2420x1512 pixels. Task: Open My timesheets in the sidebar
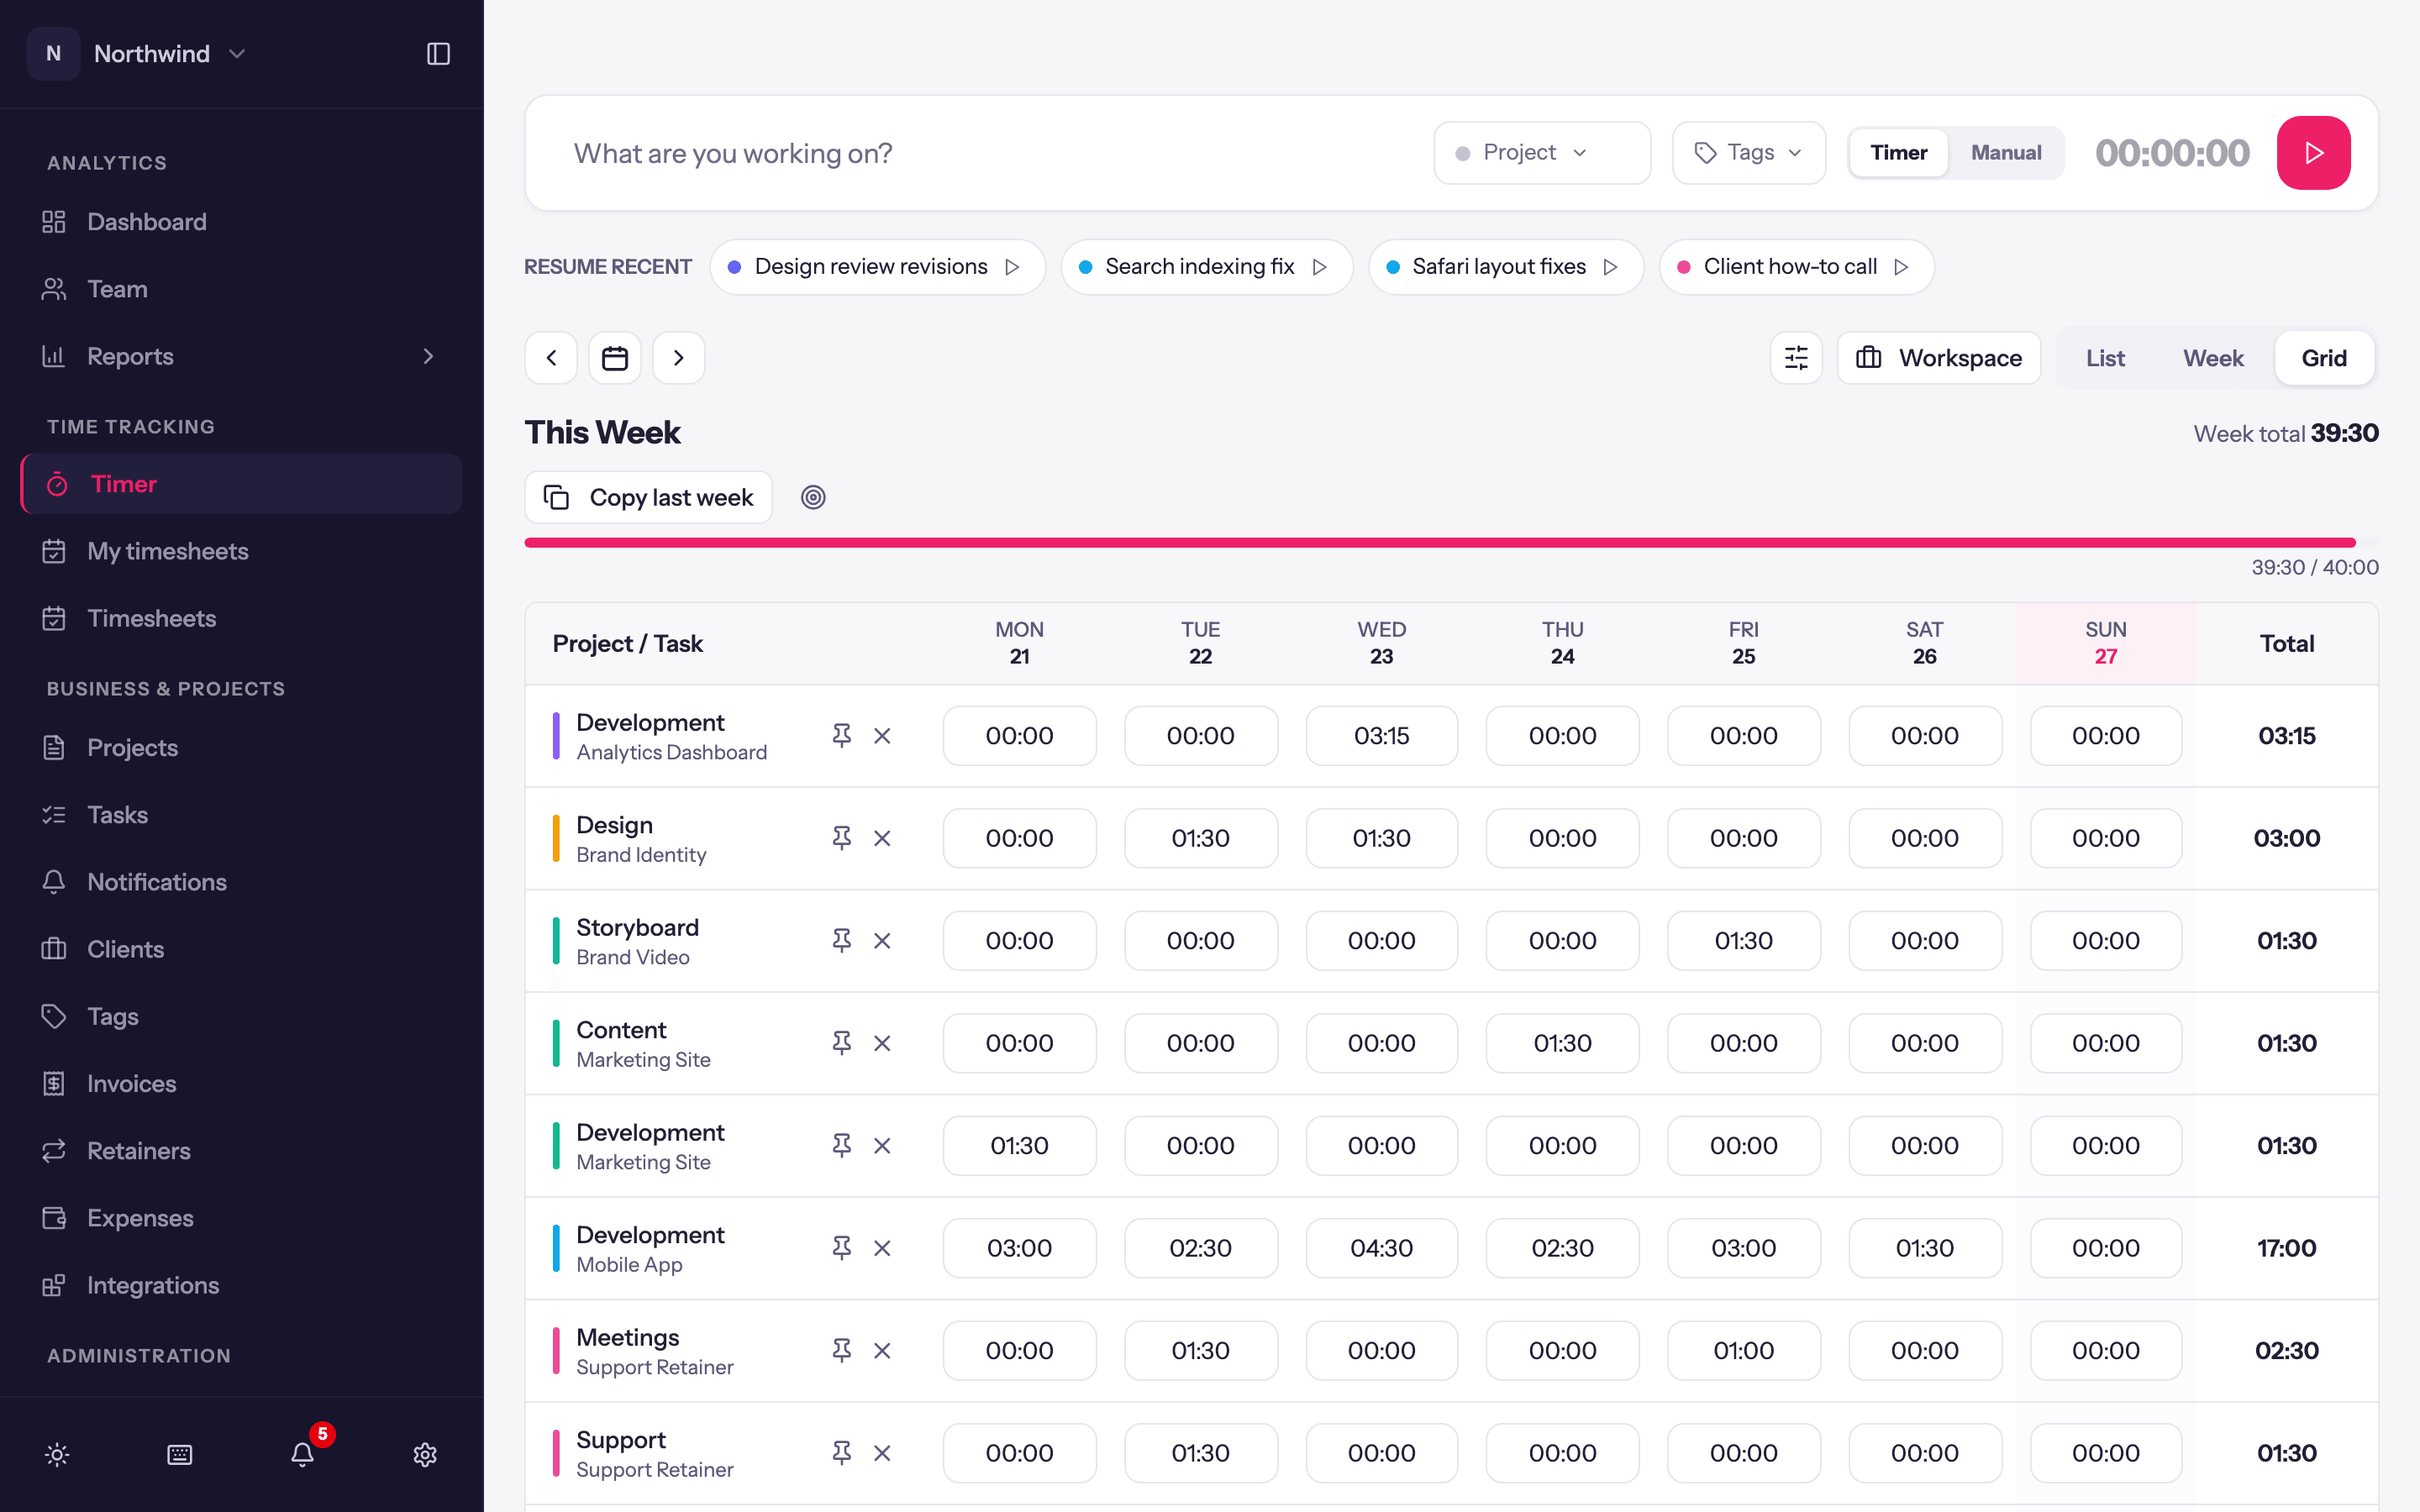241,551
